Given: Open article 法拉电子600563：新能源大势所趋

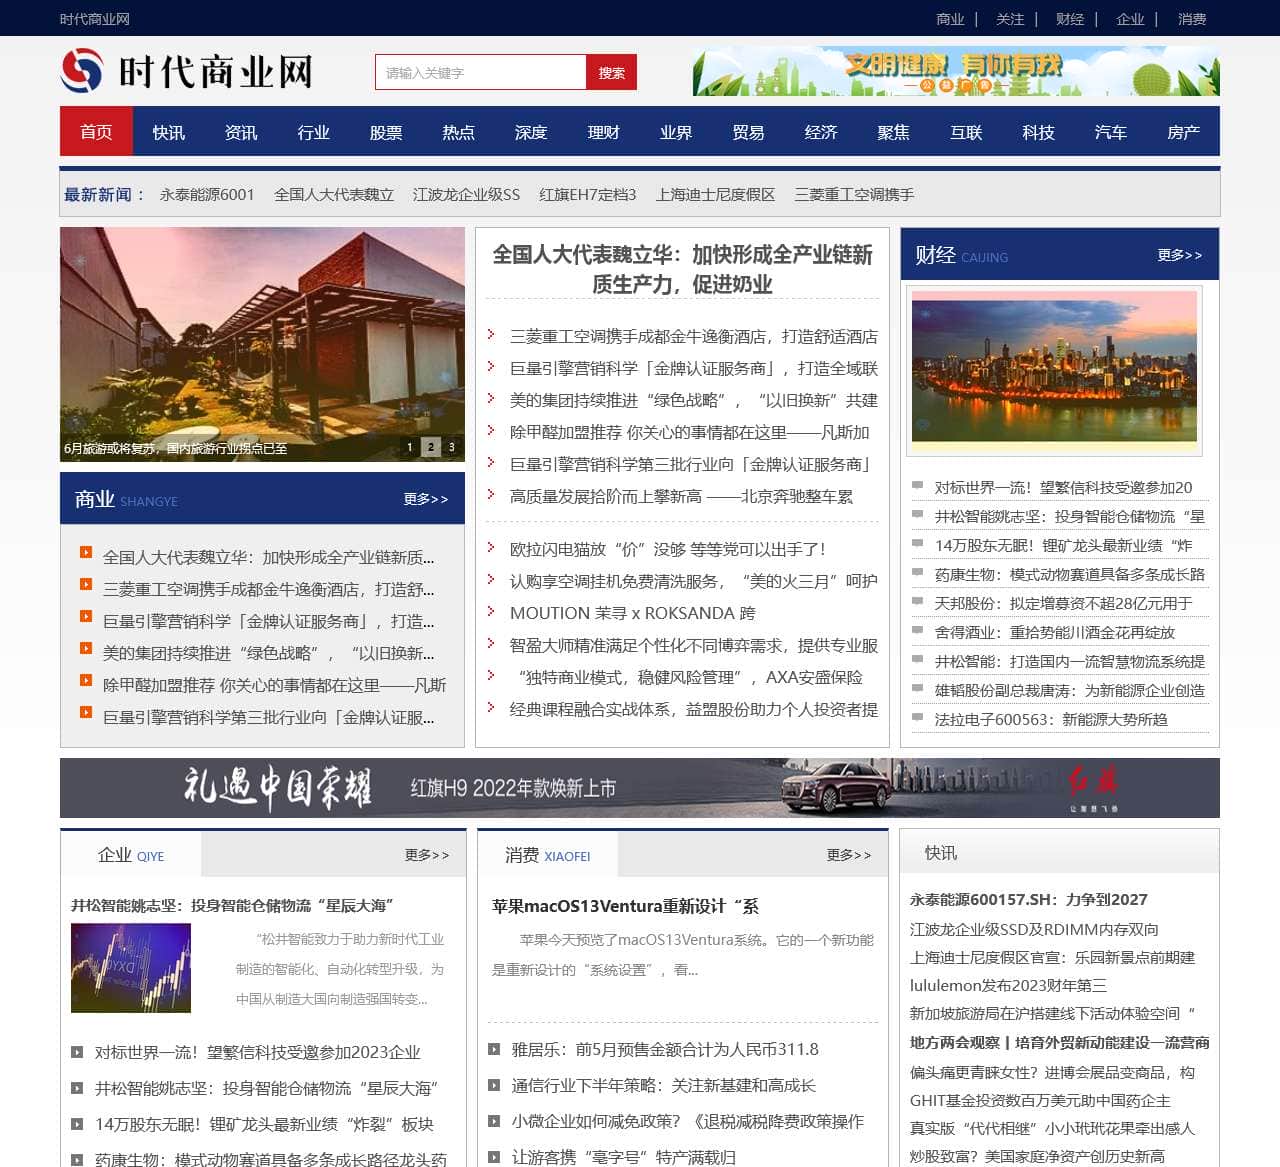Looking at the screenshot, I should coord(1051,719).
